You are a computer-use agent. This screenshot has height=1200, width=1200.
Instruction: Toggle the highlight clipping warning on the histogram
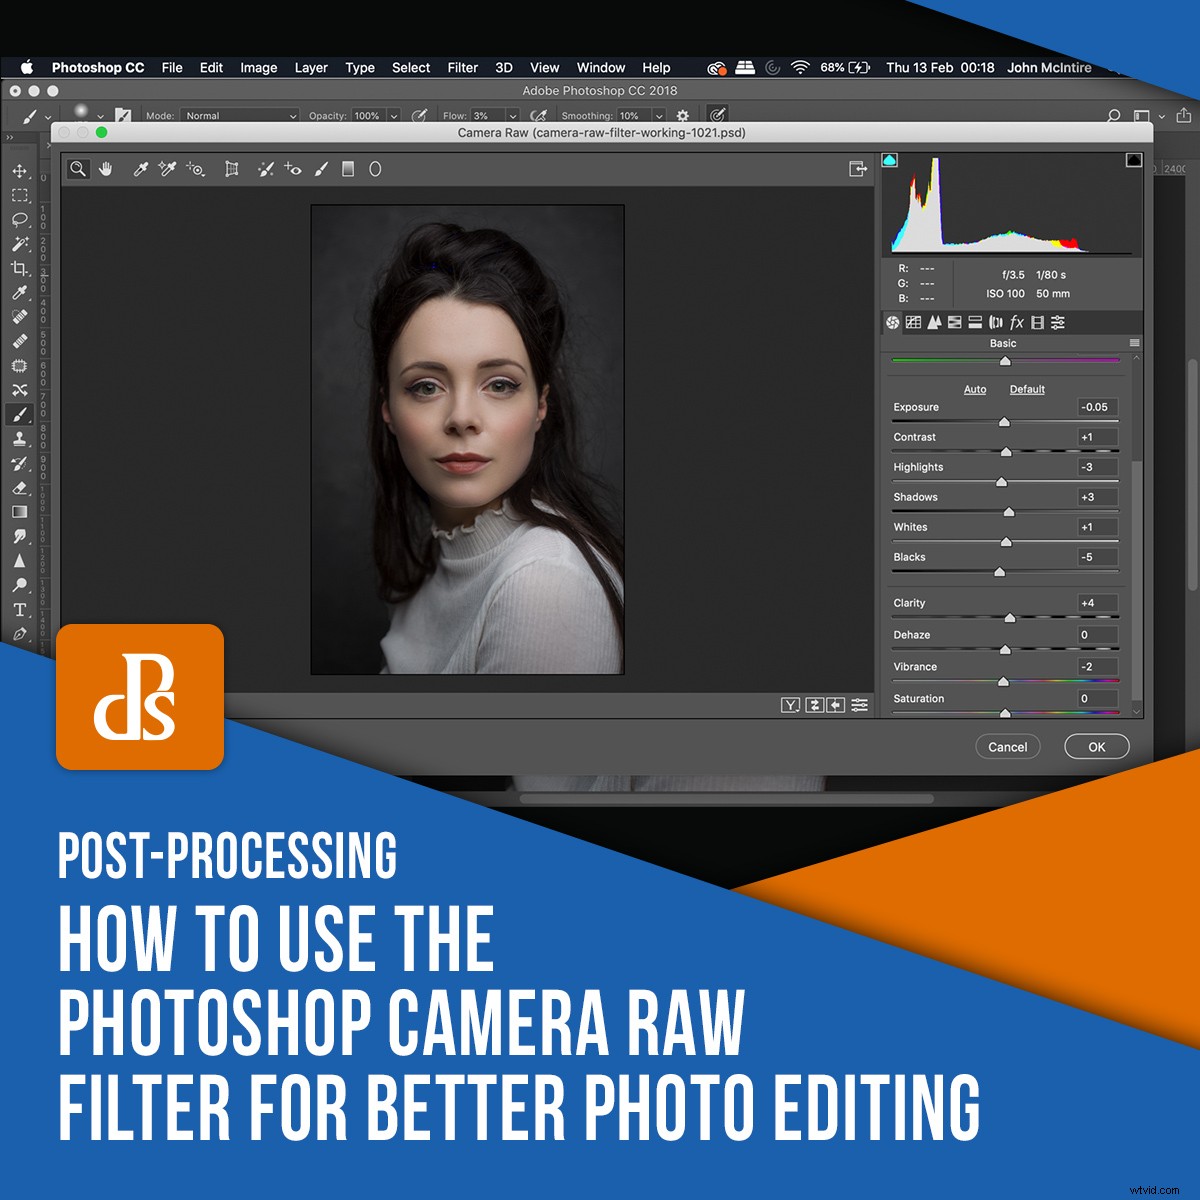click(x=1133, y=158)
